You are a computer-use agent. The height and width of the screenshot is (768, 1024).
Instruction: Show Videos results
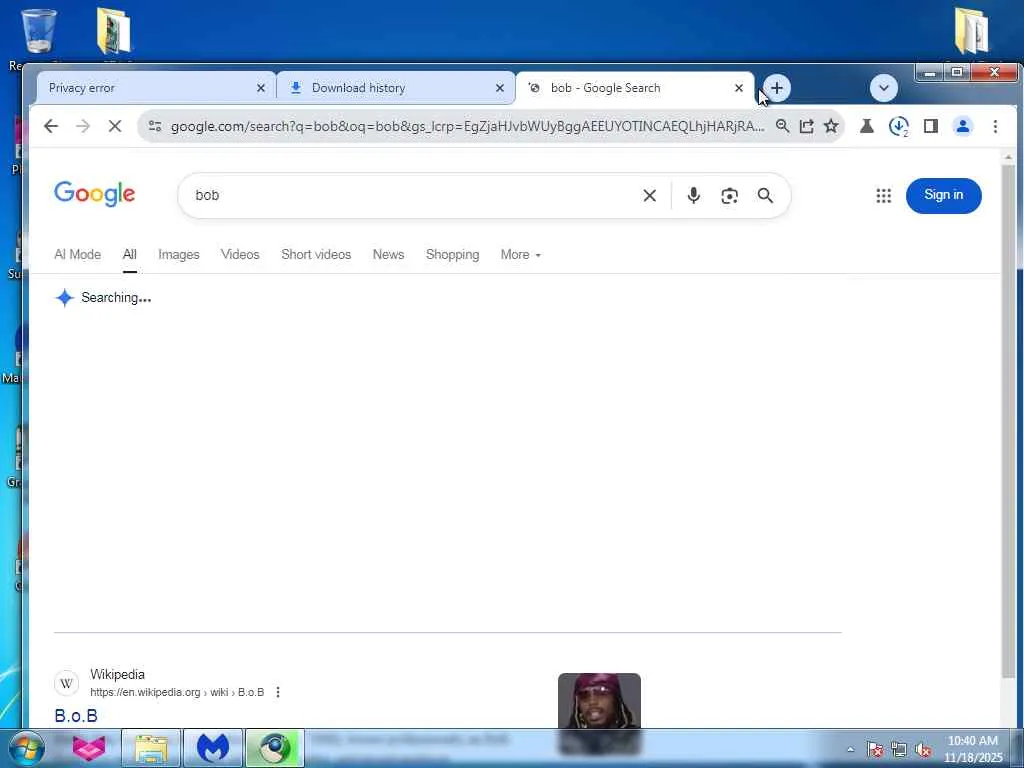240,255
